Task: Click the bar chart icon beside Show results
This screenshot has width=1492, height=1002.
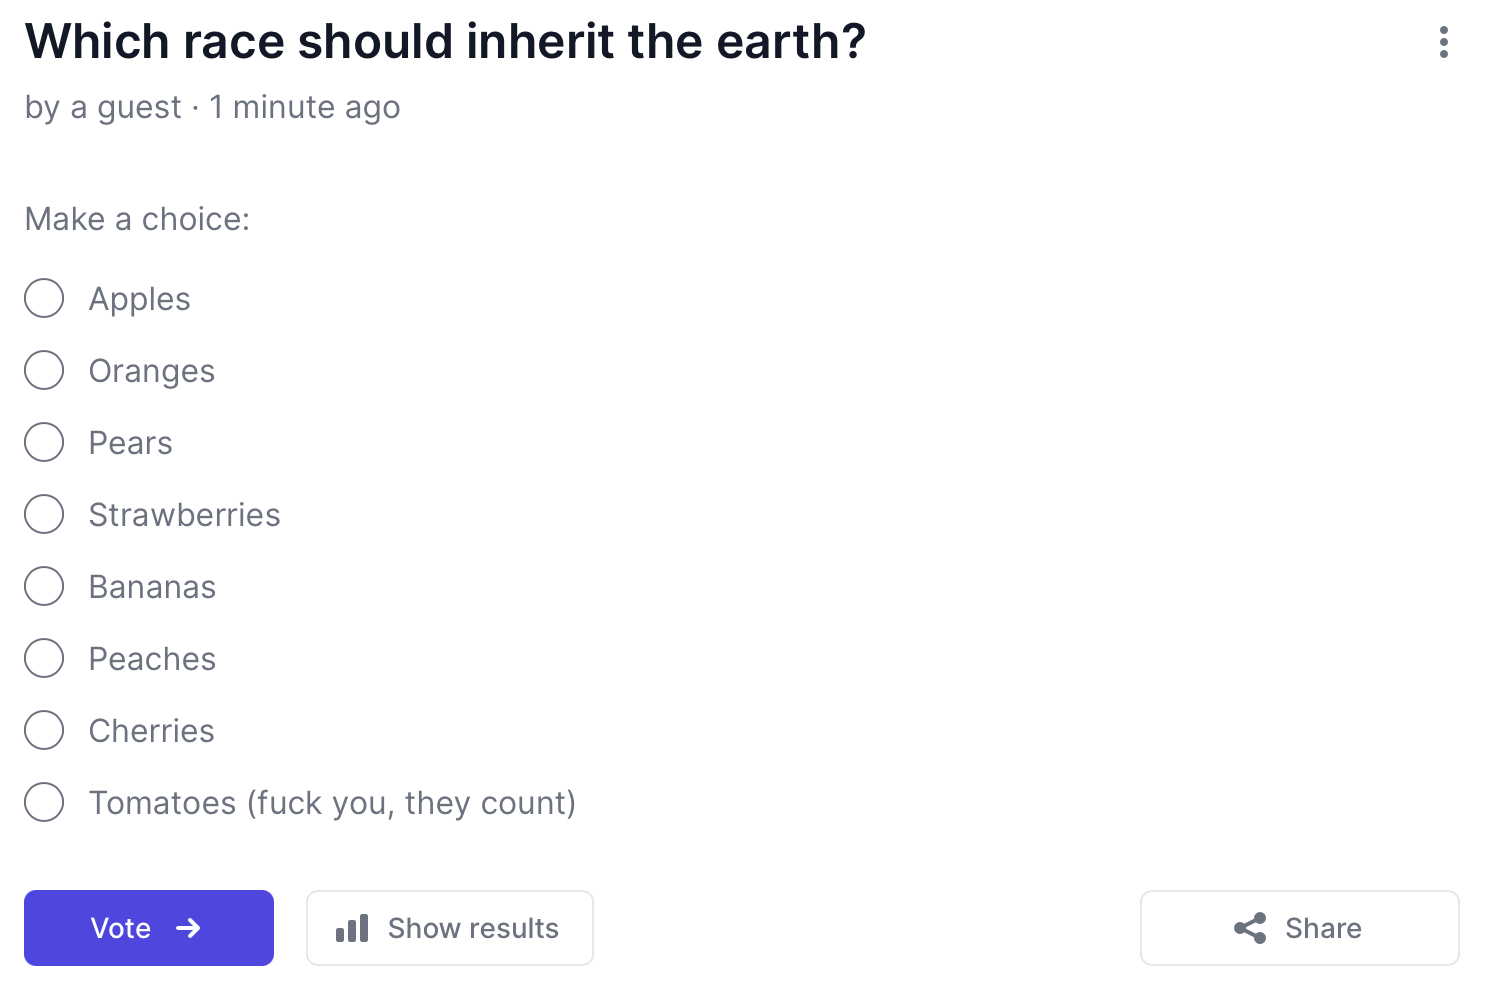Action: [352, 929]
